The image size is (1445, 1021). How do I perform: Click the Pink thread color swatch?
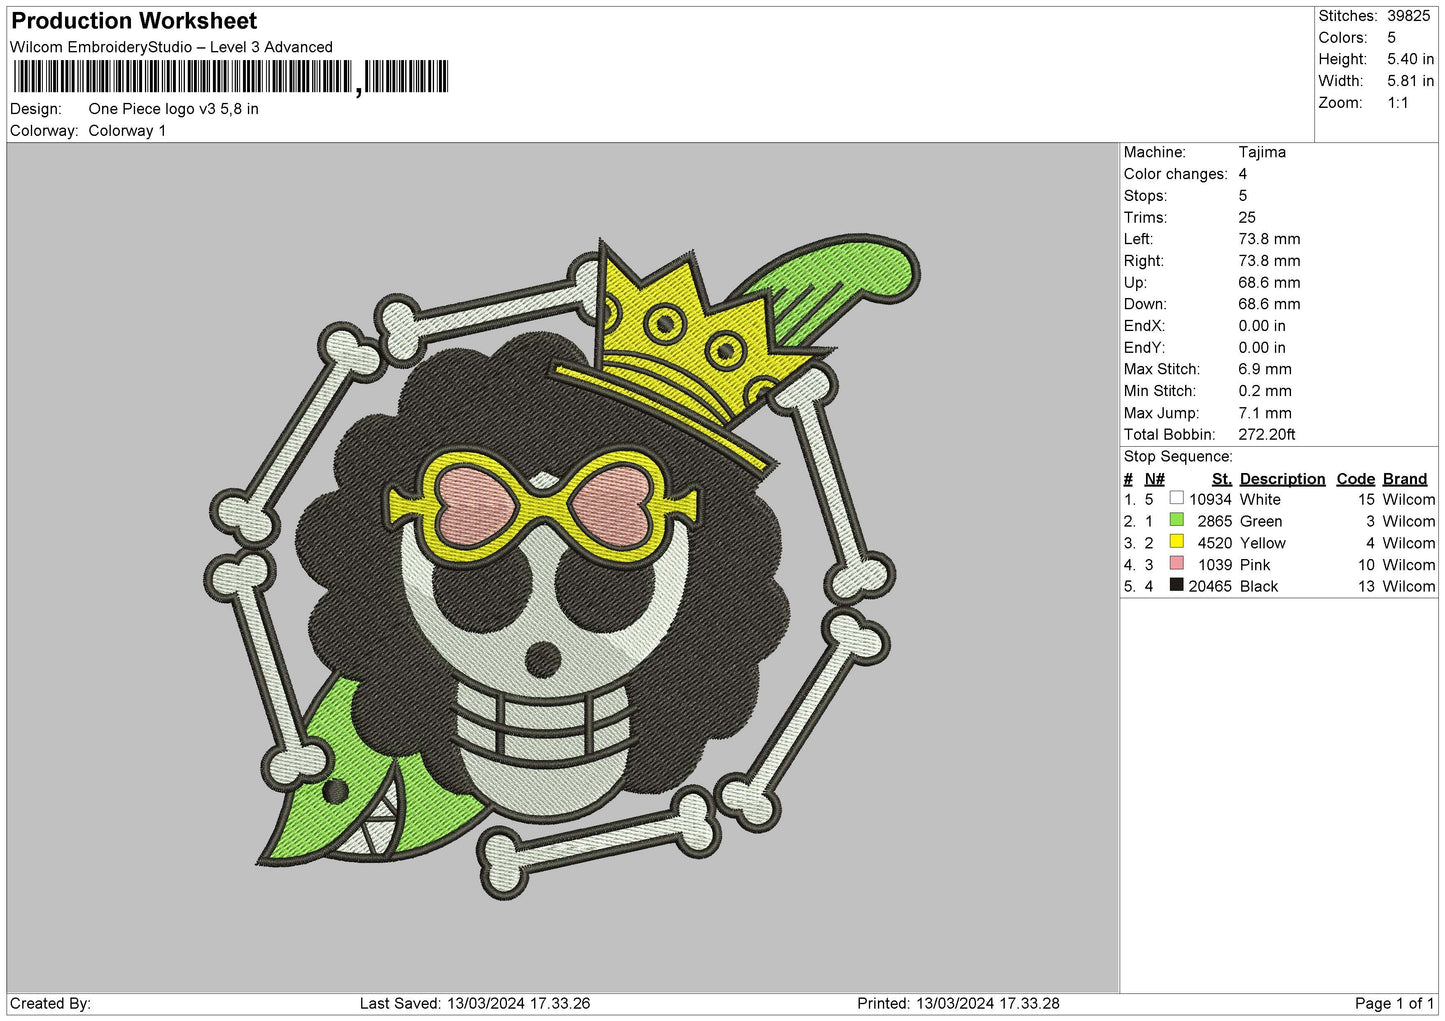point(1176,564)
